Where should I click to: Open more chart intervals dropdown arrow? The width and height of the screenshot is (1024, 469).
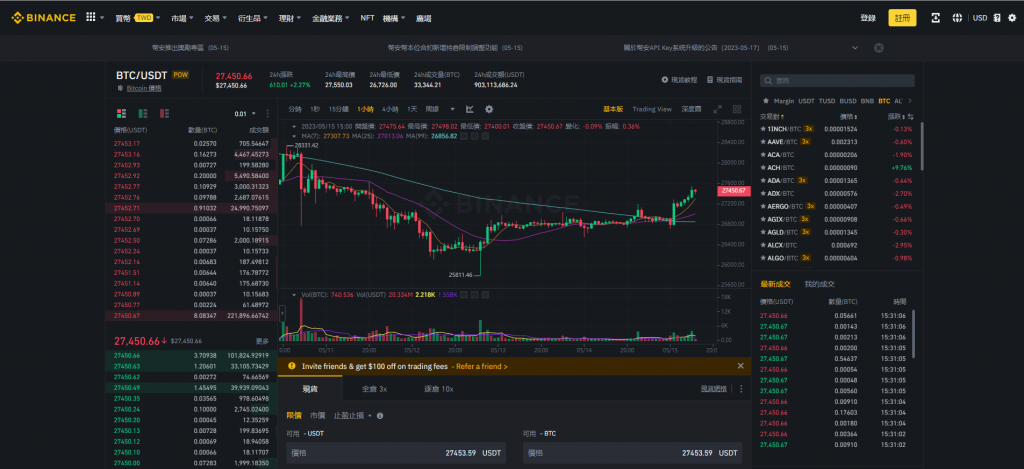point(453,109)
